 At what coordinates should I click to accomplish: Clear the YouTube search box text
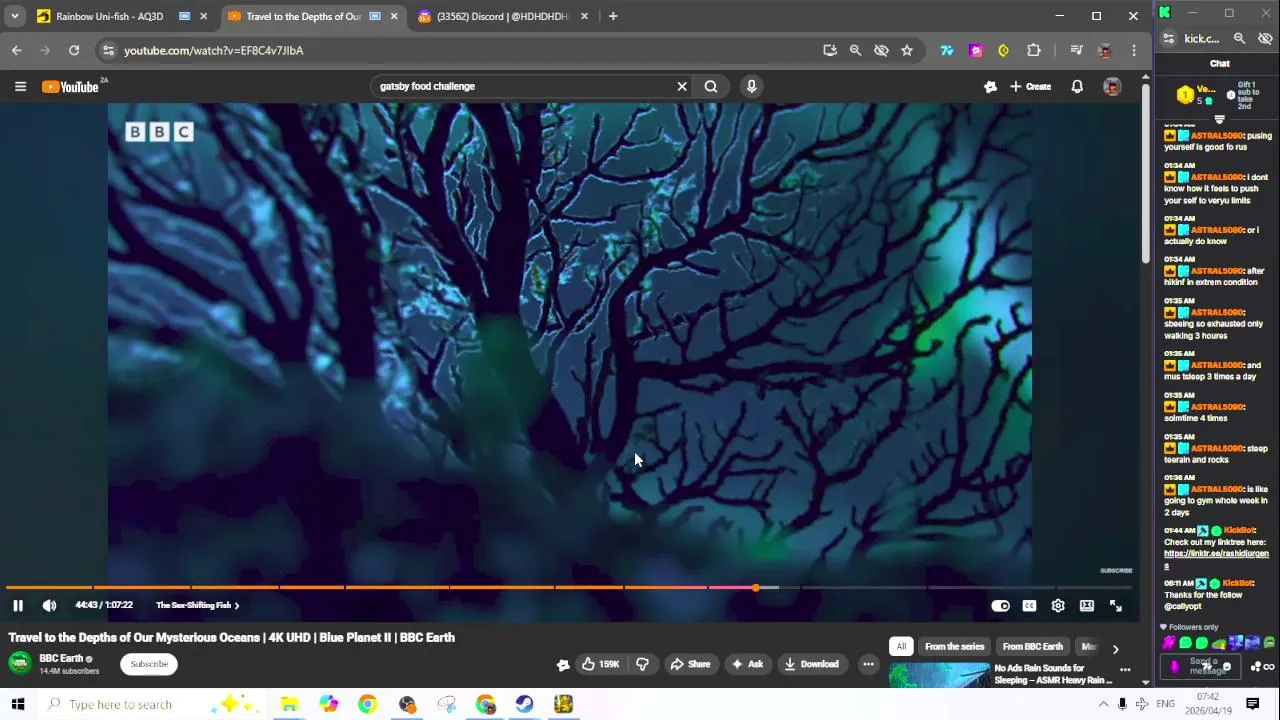682,86
